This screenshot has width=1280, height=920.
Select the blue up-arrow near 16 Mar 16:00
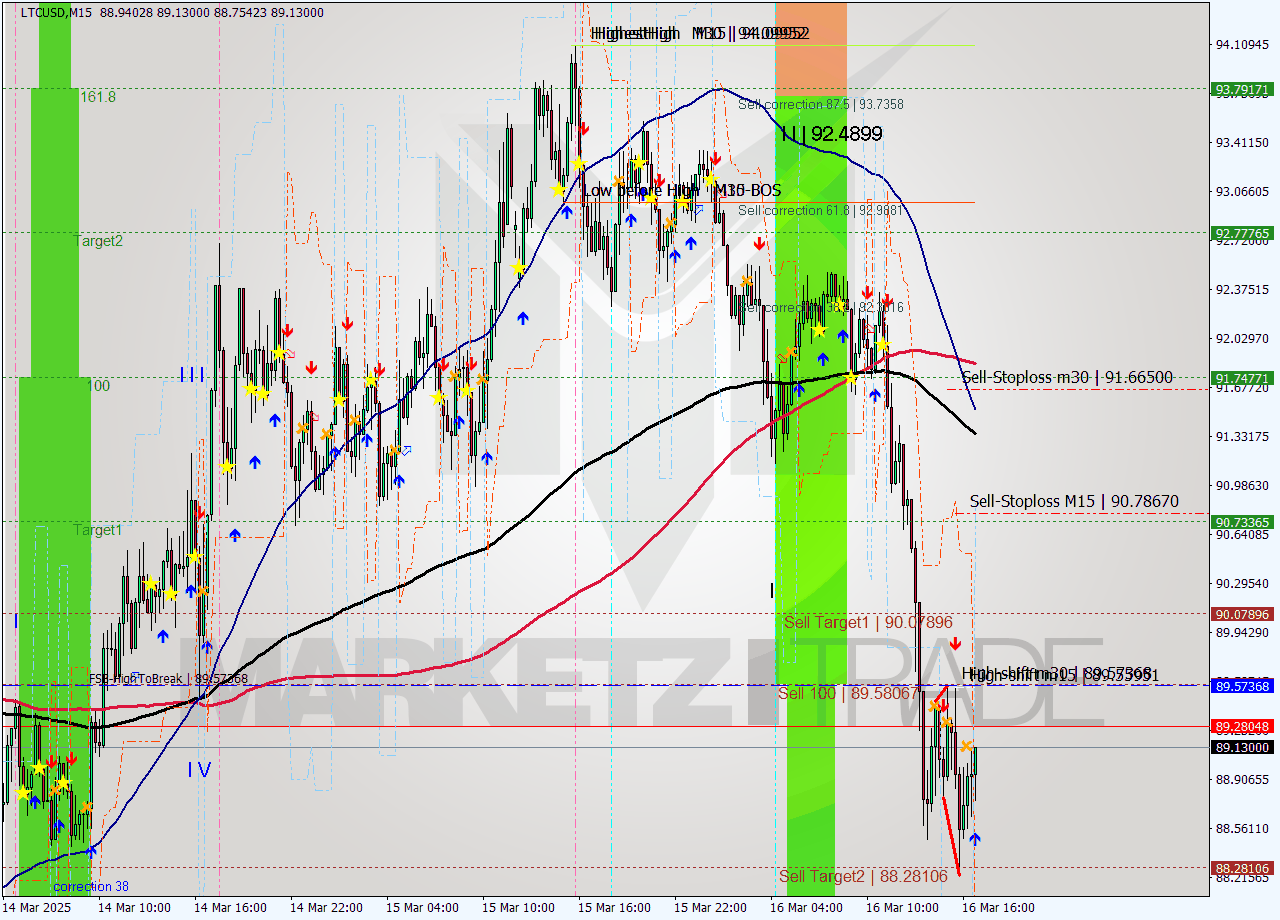coord(975,840)
